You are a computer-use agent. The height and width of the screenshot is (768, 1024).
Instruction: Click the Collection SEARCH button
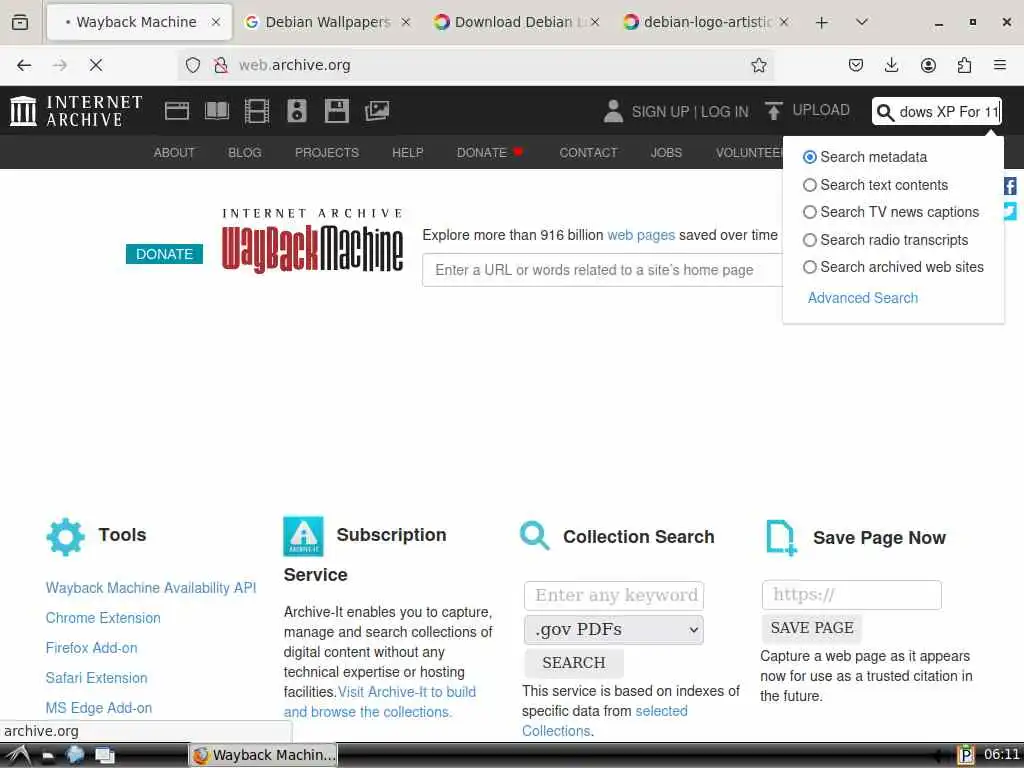pyautogui.click(x=574, y=663)
